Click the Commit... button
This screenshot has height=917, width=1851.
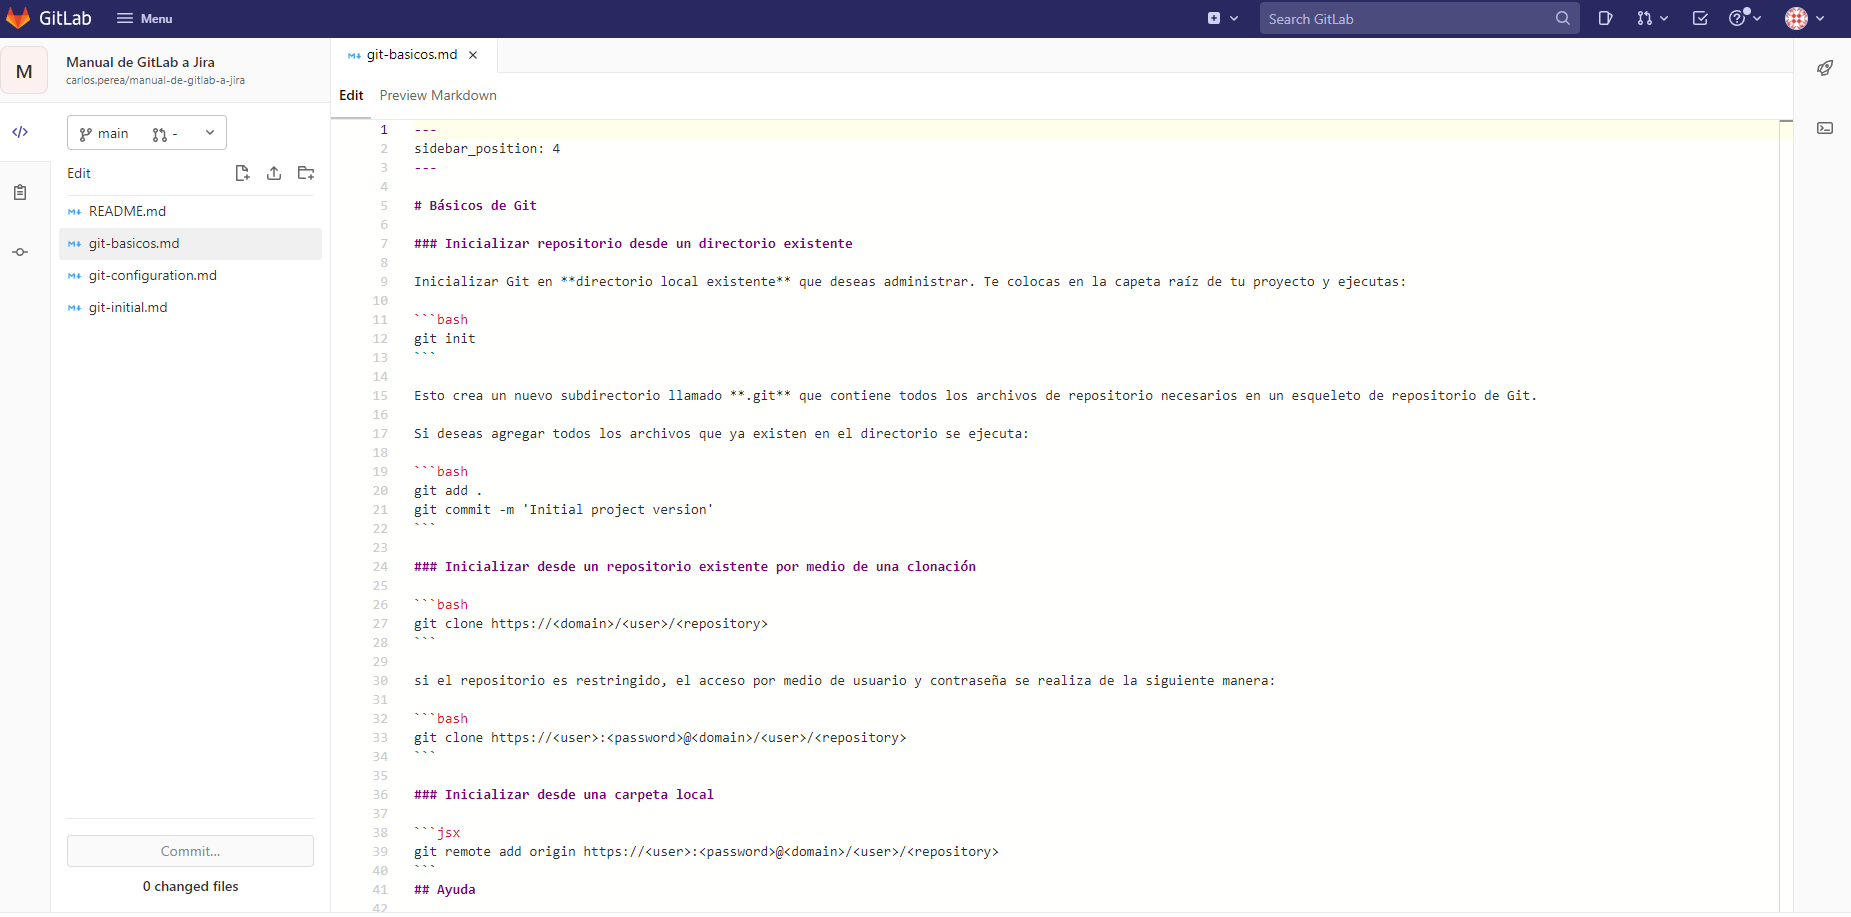pyautogui.click(x=190, y=851)
